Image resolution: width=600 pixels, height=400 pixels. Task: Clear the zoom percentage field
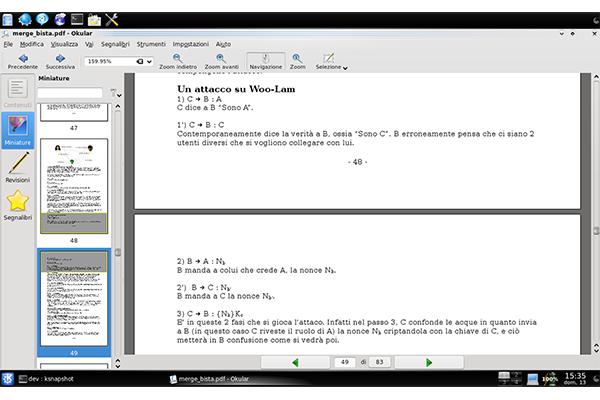pyautogui.click(x=140, y=61)
